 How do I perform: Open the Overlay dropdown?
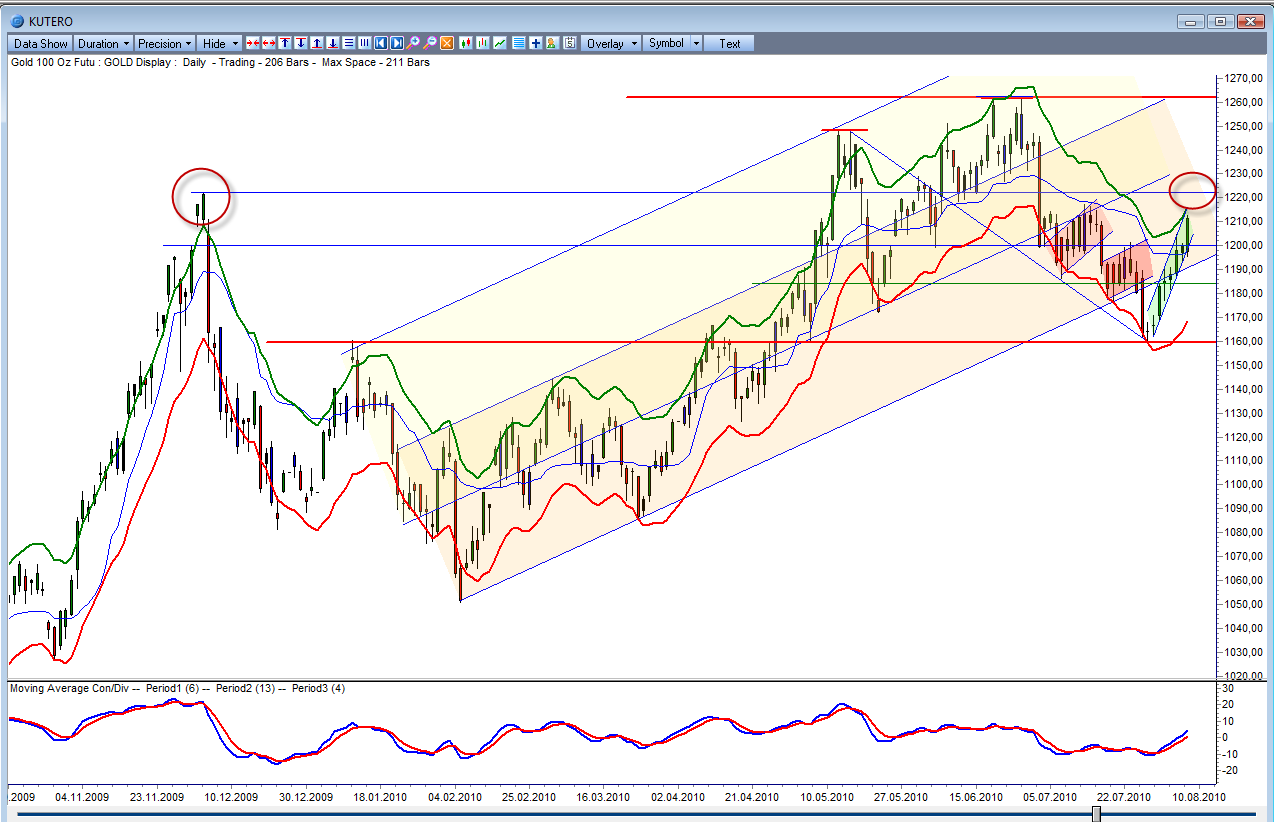click(611, 43)
